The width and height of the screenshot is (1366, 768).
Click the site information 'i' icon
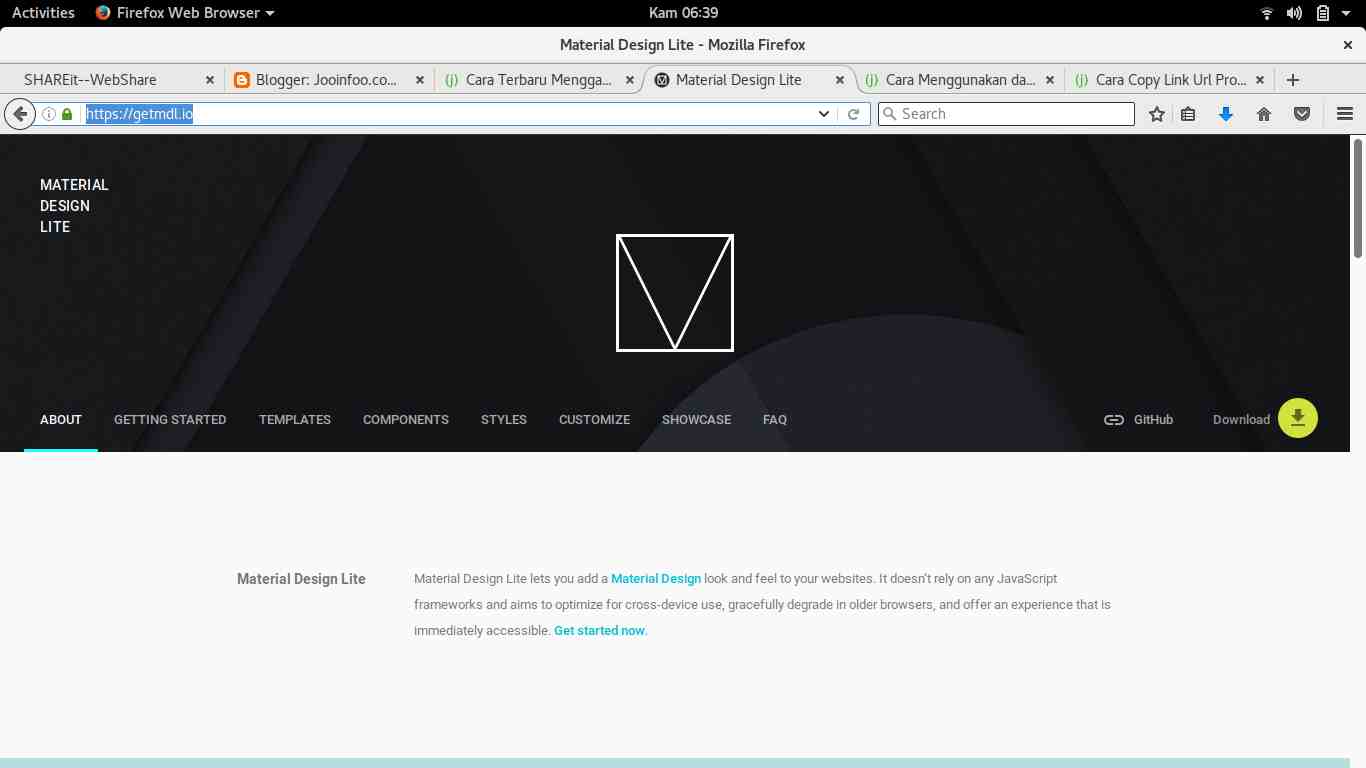point(48,114)
